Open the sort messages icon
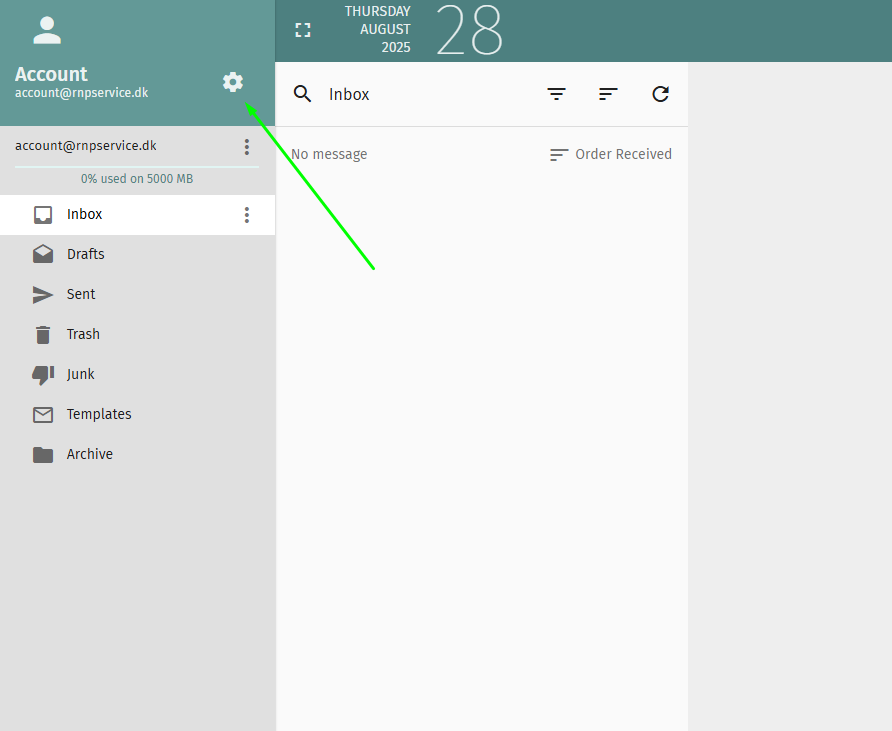 (x=608, y=94)
